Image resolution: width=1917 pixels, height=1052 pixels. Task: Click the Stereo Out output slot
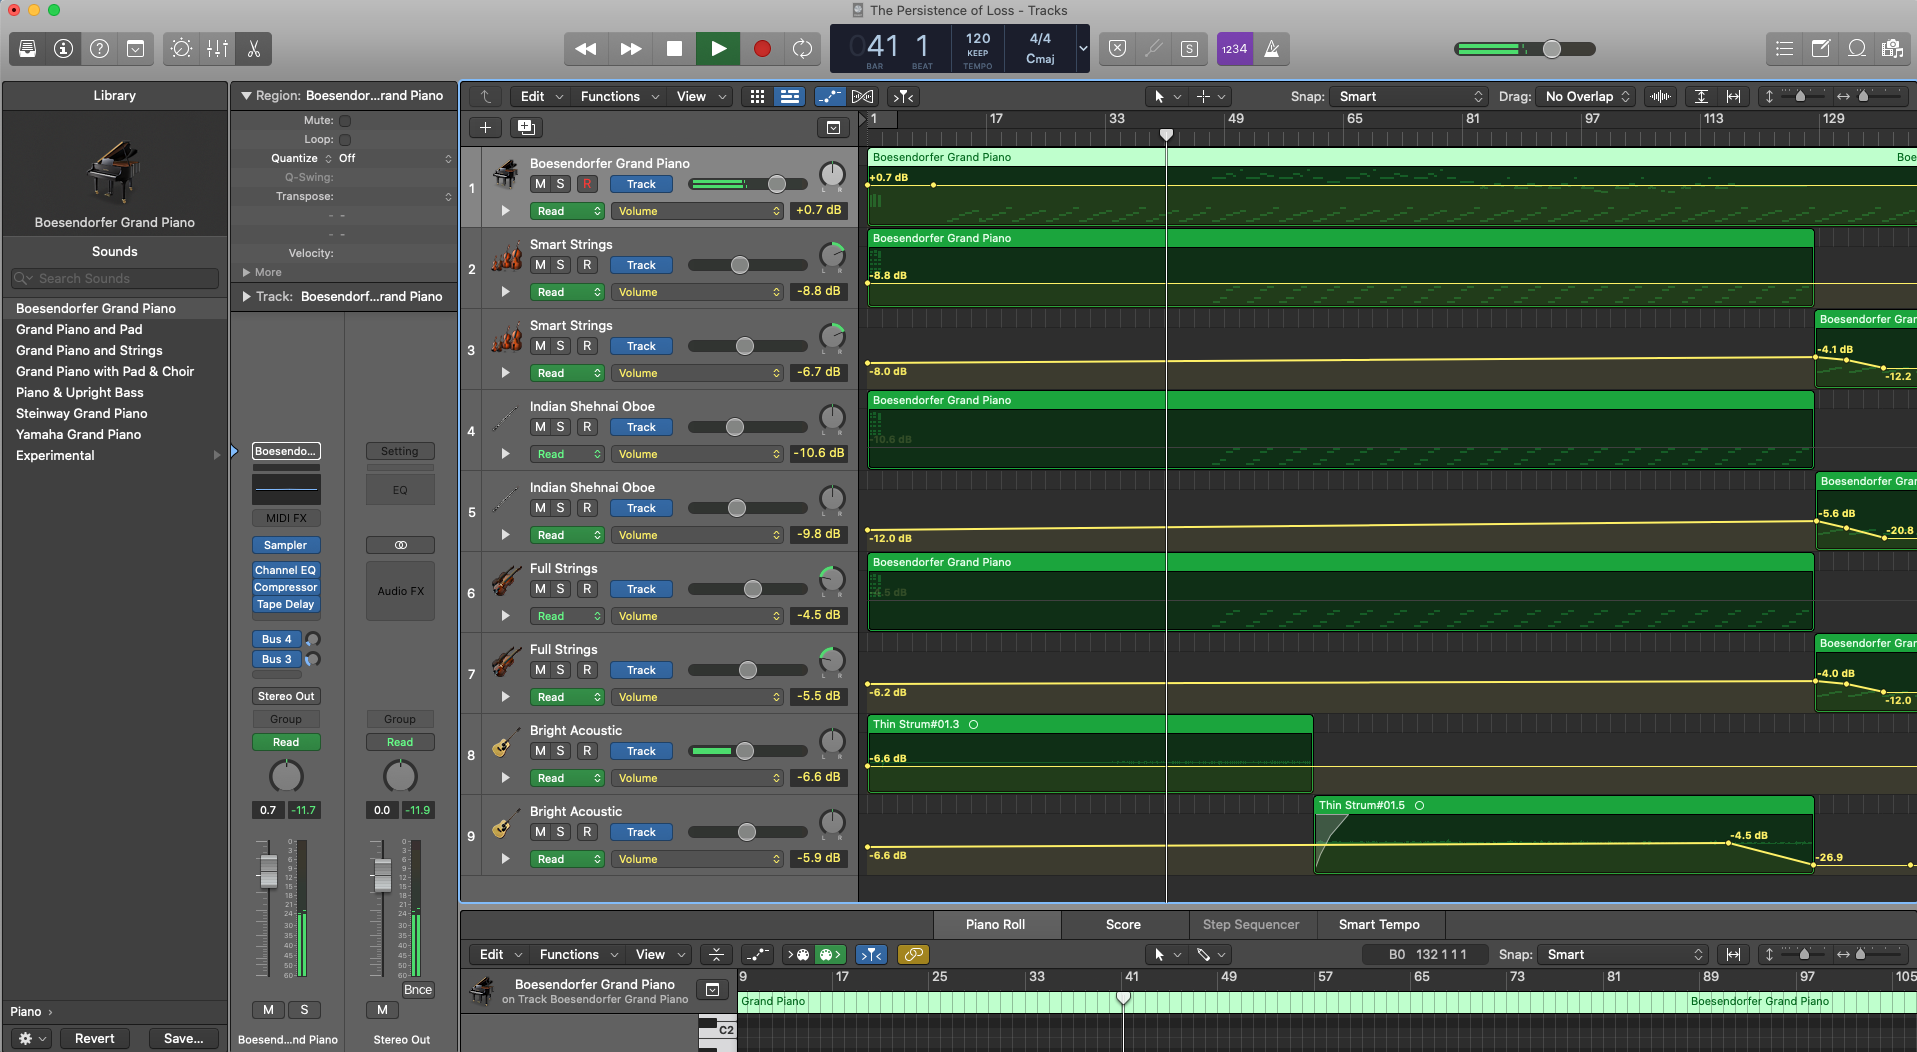286,696
